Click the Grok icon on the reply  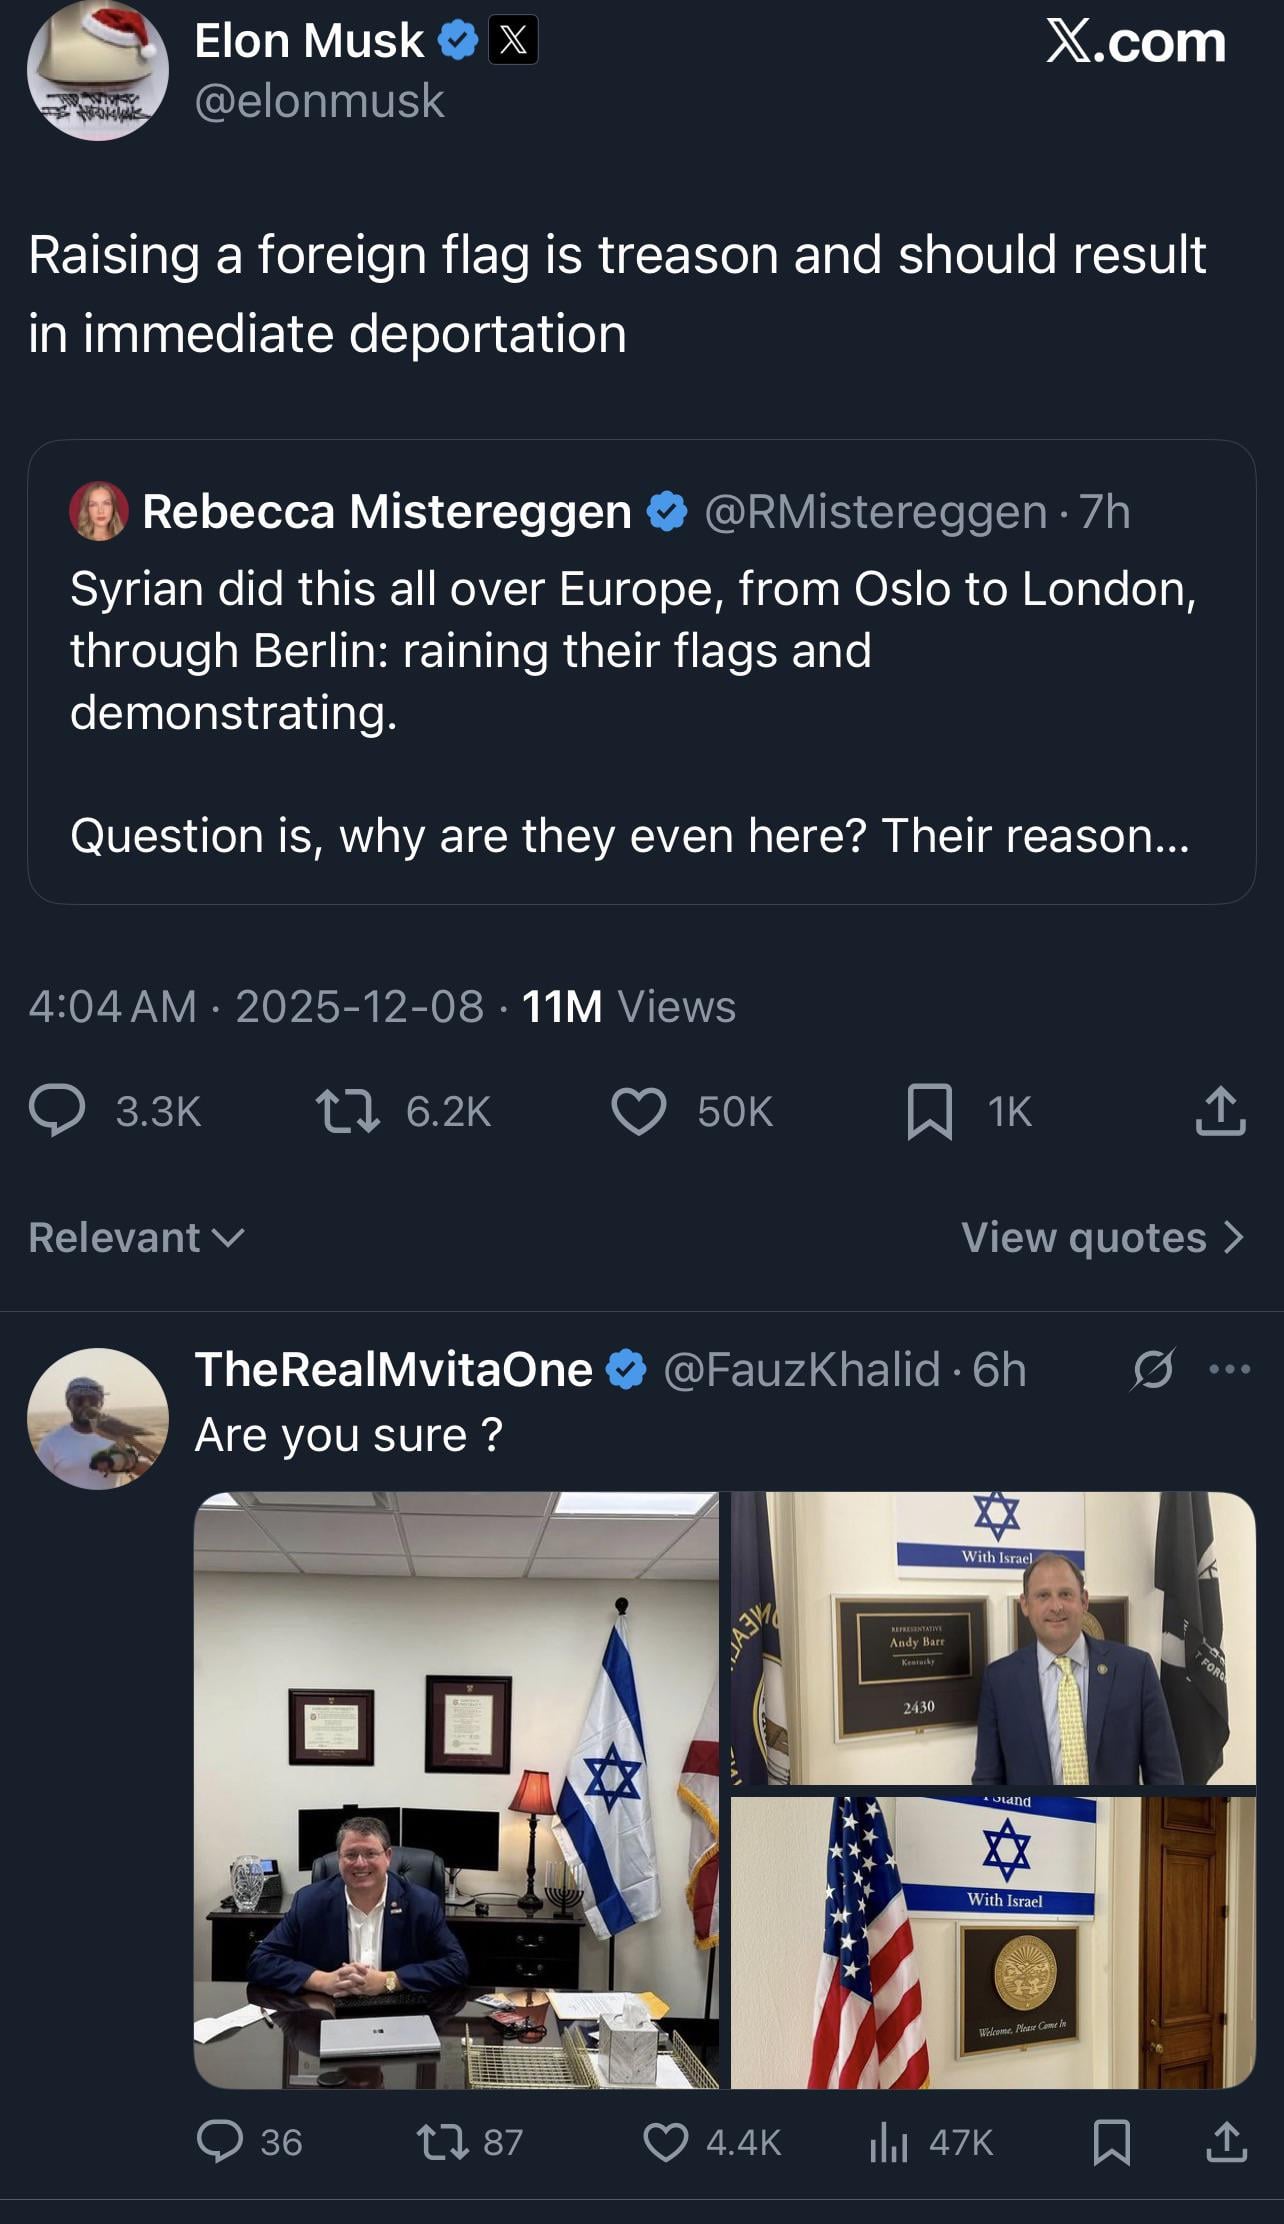coord(1152,1369)
